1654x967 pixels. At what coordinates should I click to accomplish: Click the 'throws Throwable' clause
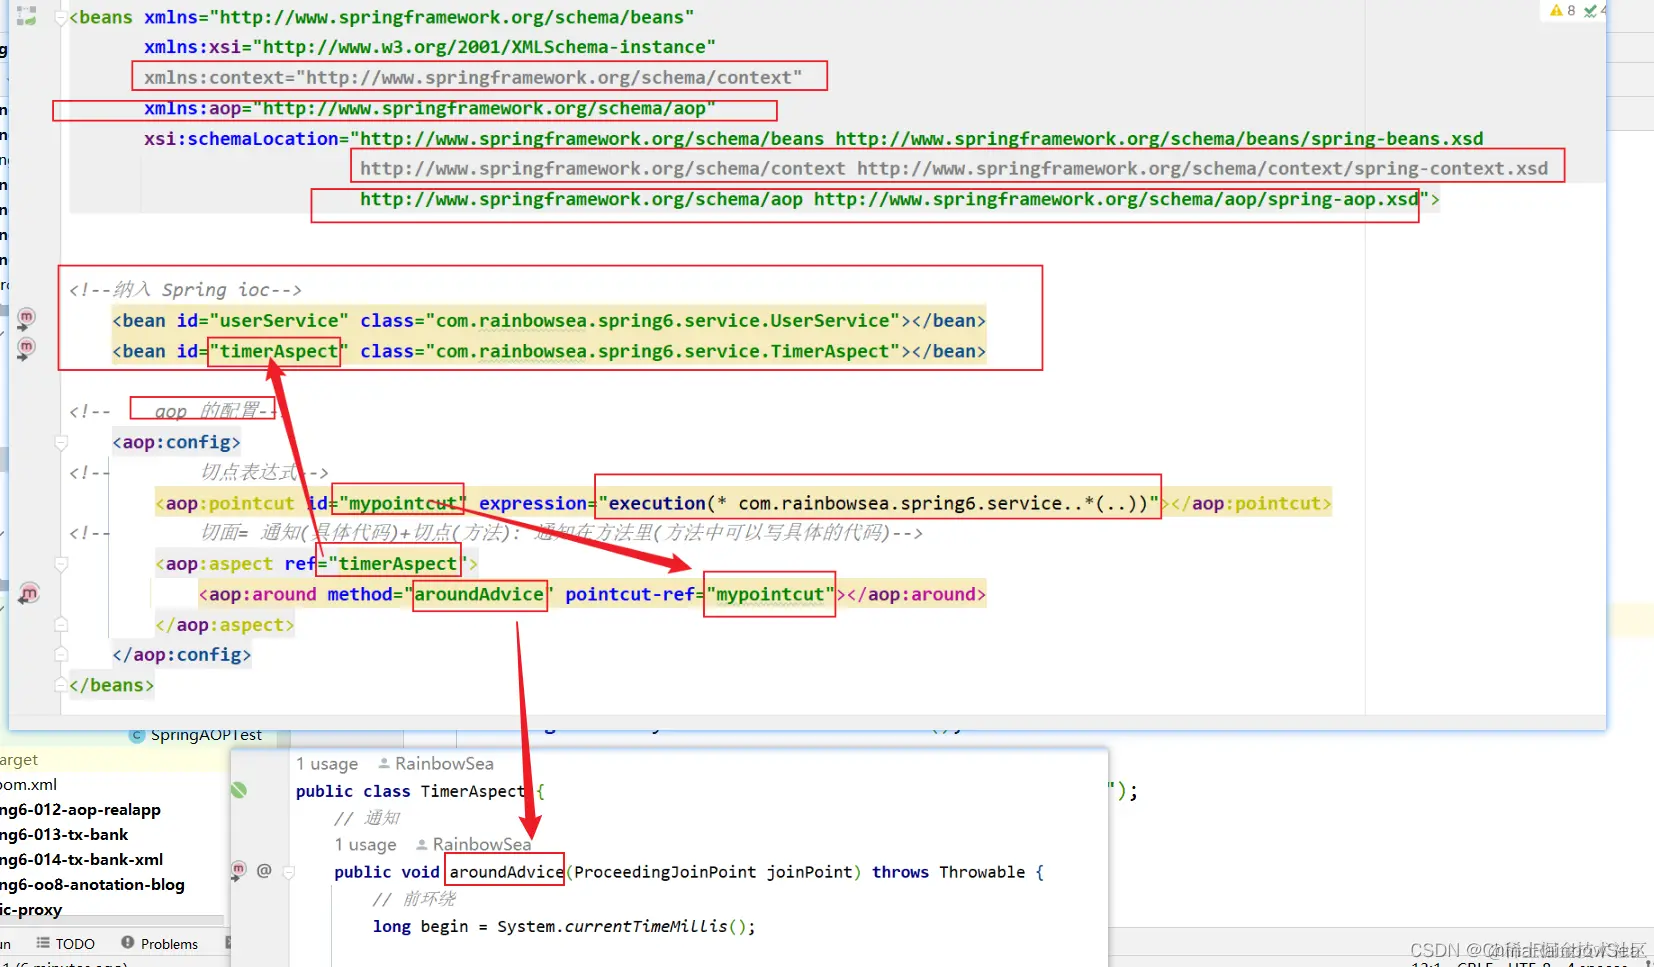tap(949, 872)
